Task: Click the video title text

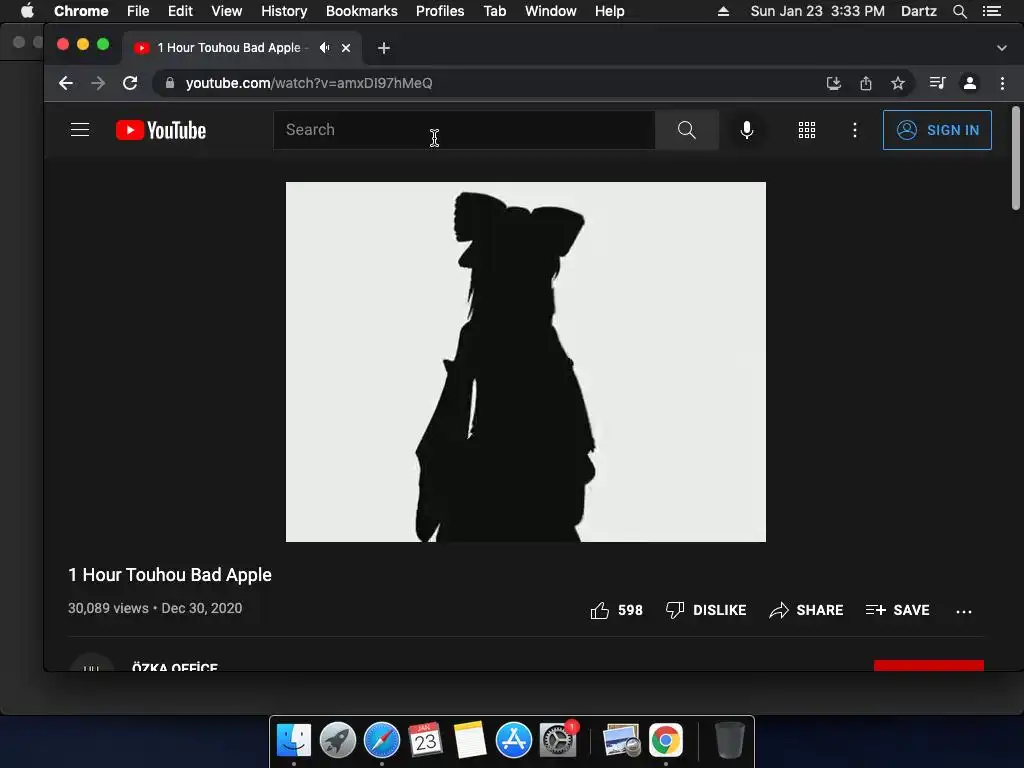Action: point(170,575)
